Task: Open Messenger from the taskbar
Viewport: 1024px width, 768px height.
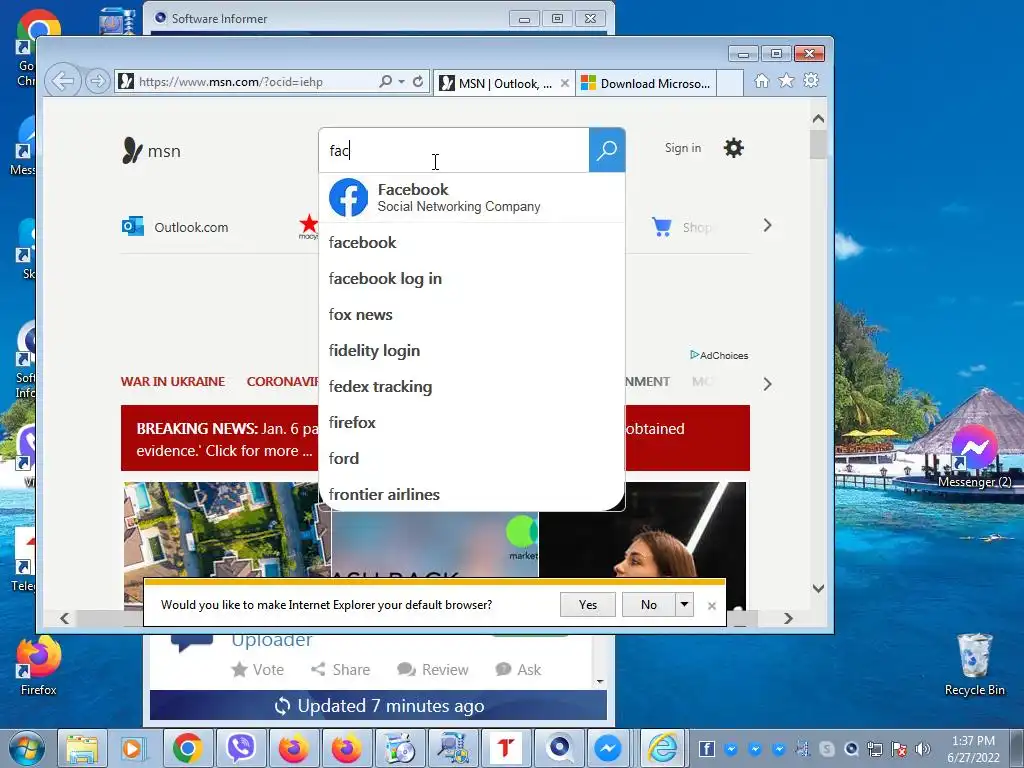Action: [x=607, y=748]
